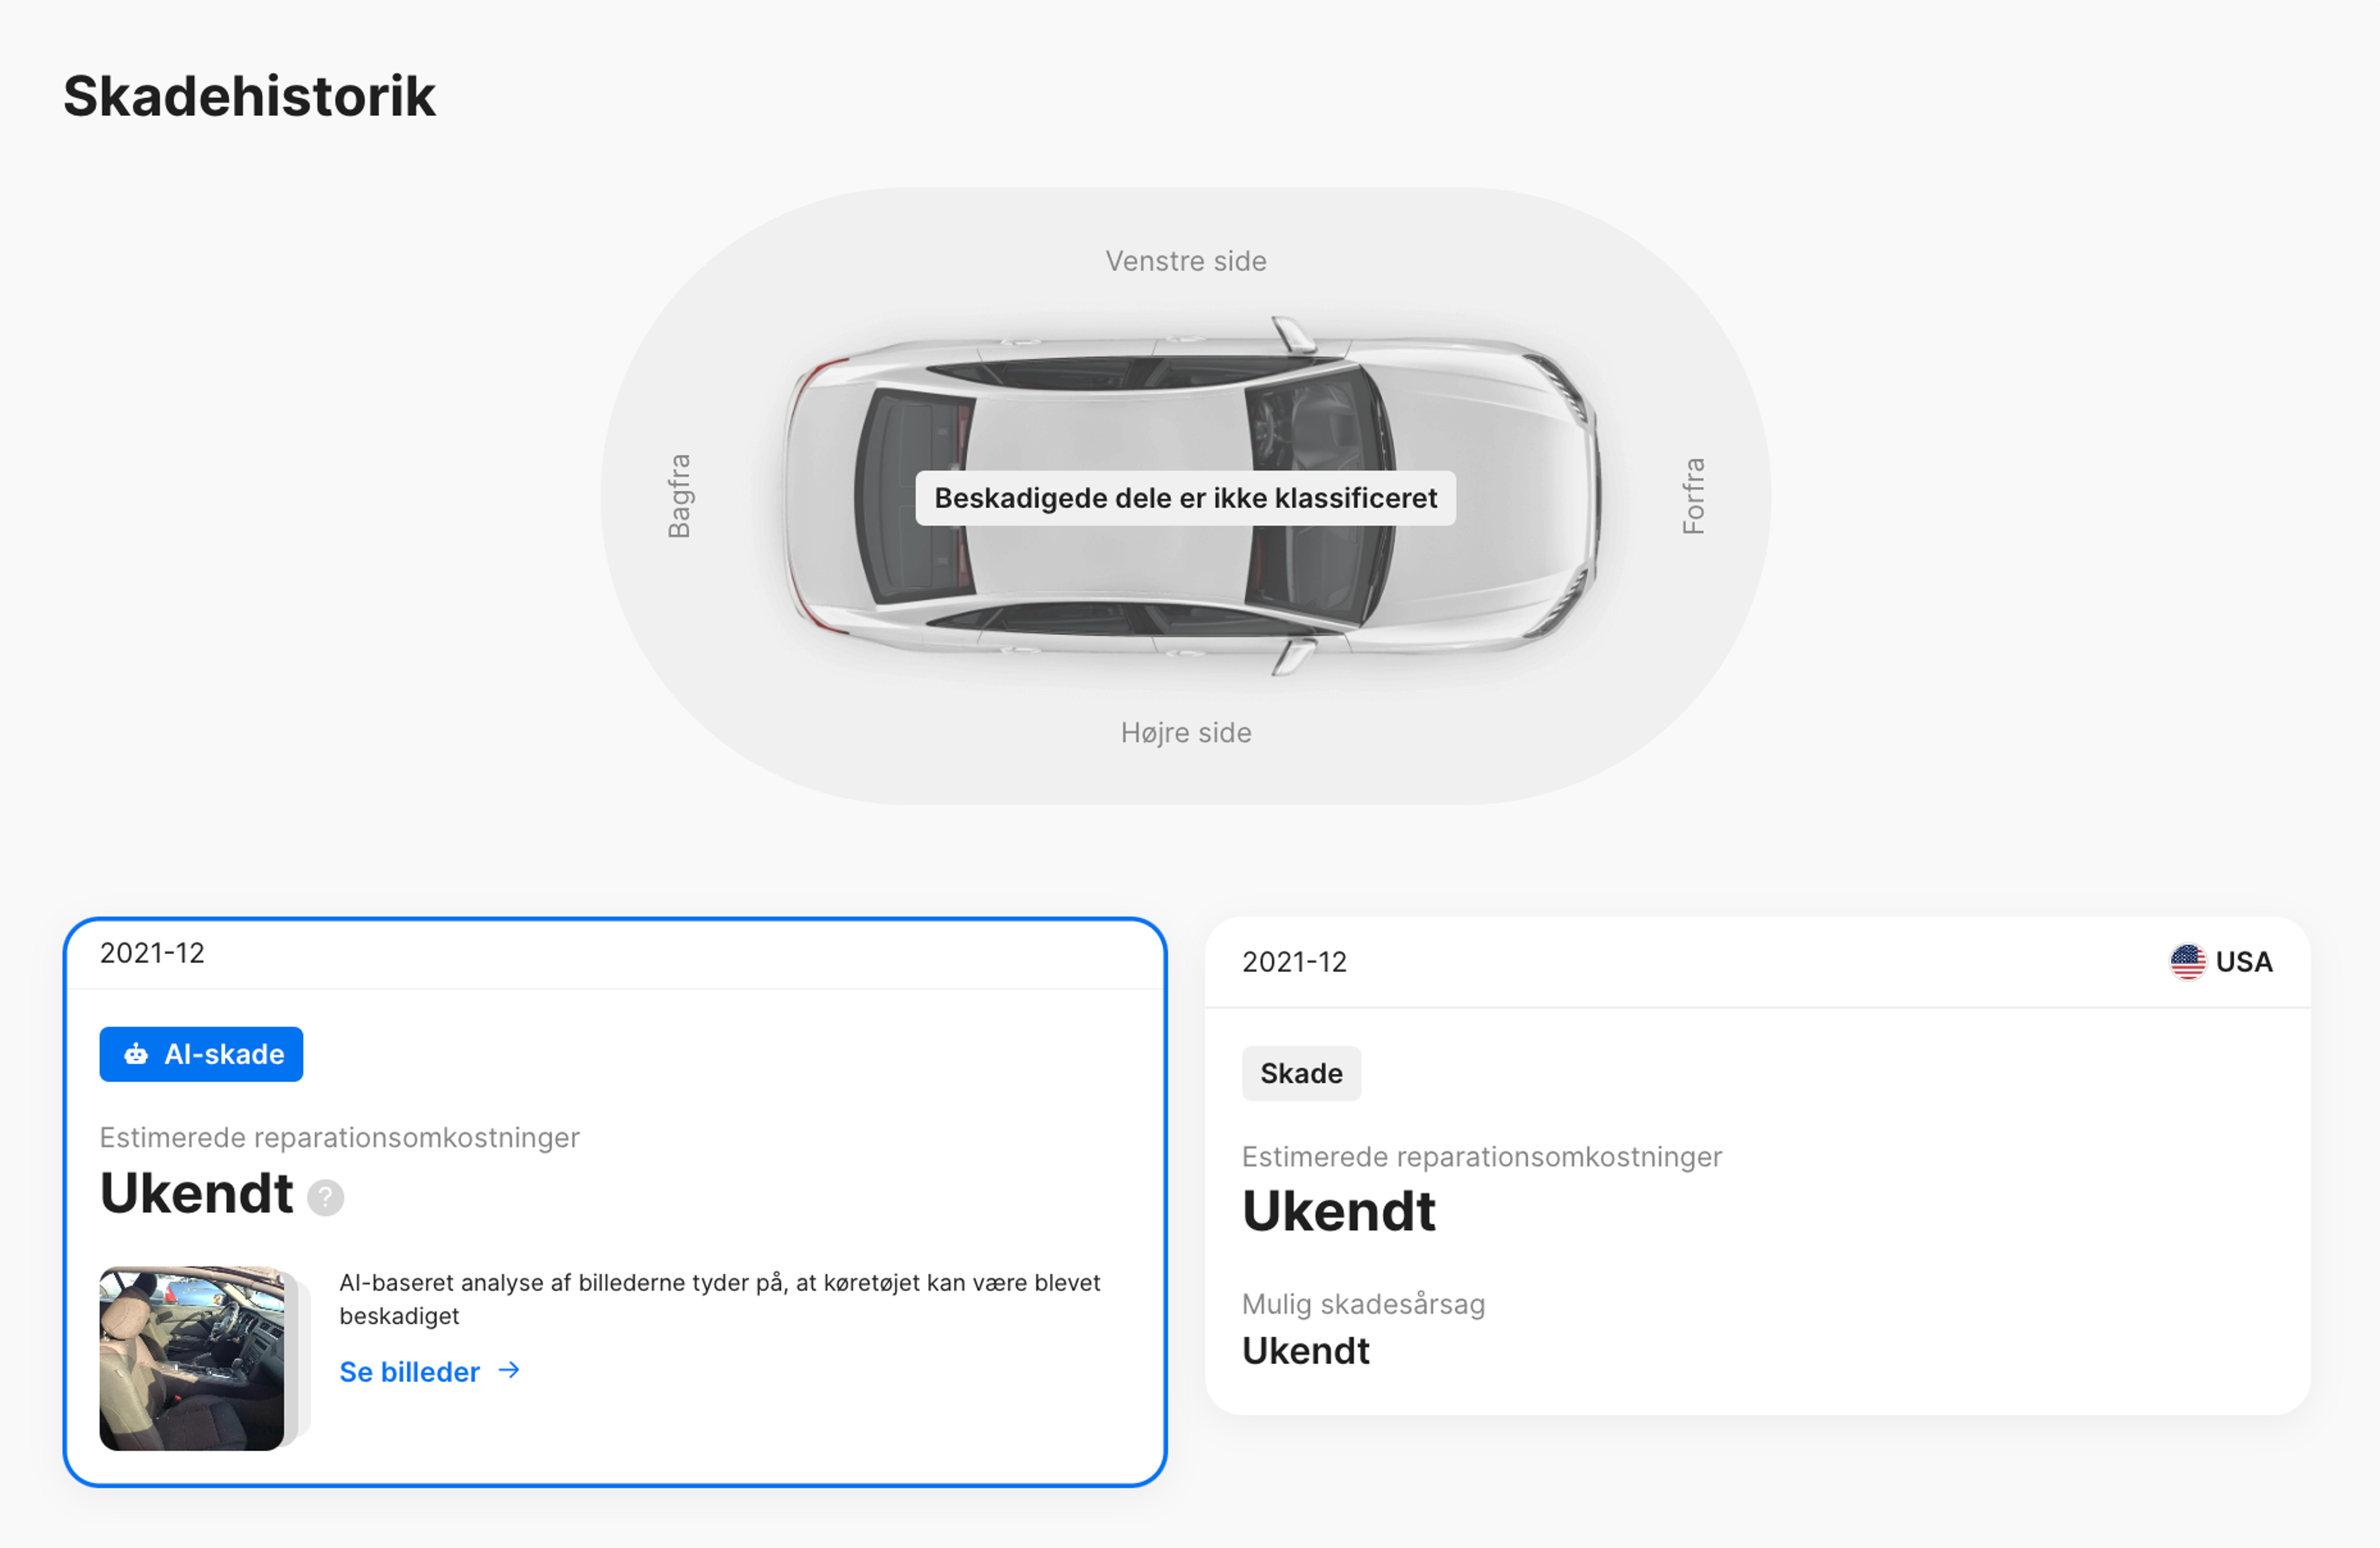Select the AI damage card dated 2021-12

pyautogui.click(x=615, y=1202)
